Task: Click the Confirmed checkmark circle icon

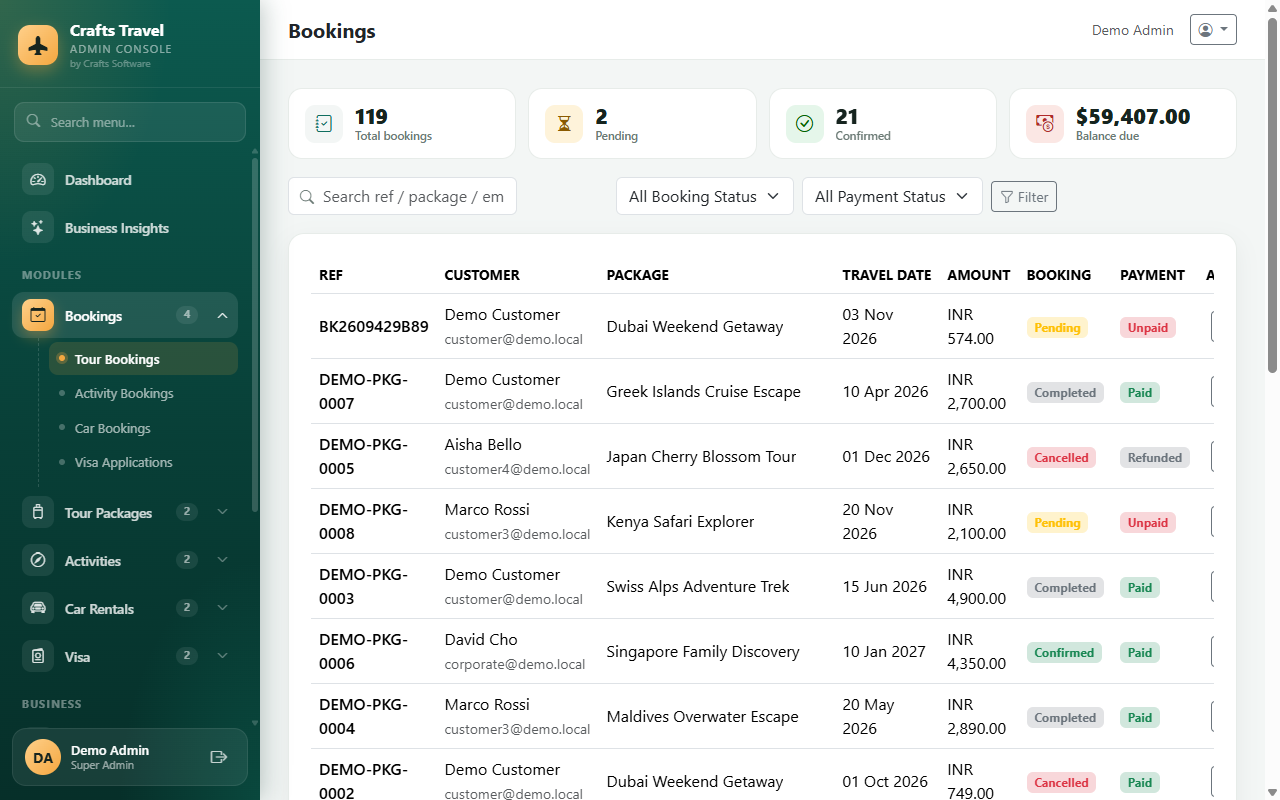Action: click(x=804, y=124)
